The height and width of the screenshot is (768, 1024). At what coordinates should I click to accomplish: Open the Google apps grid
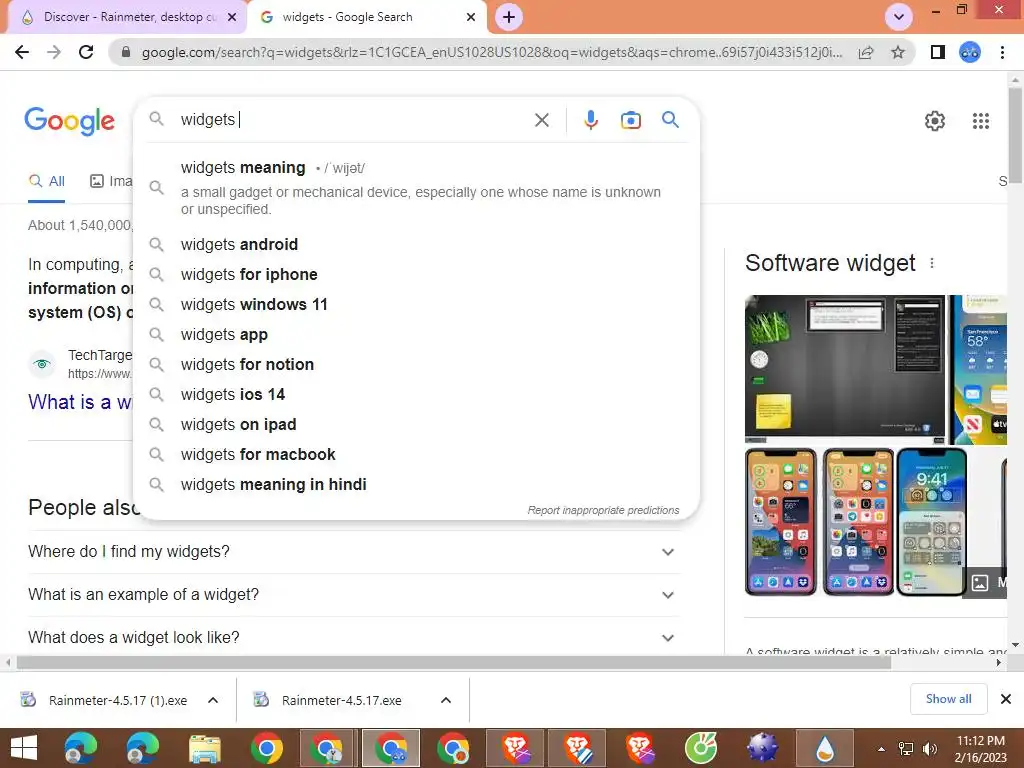(x=980, y=121)
